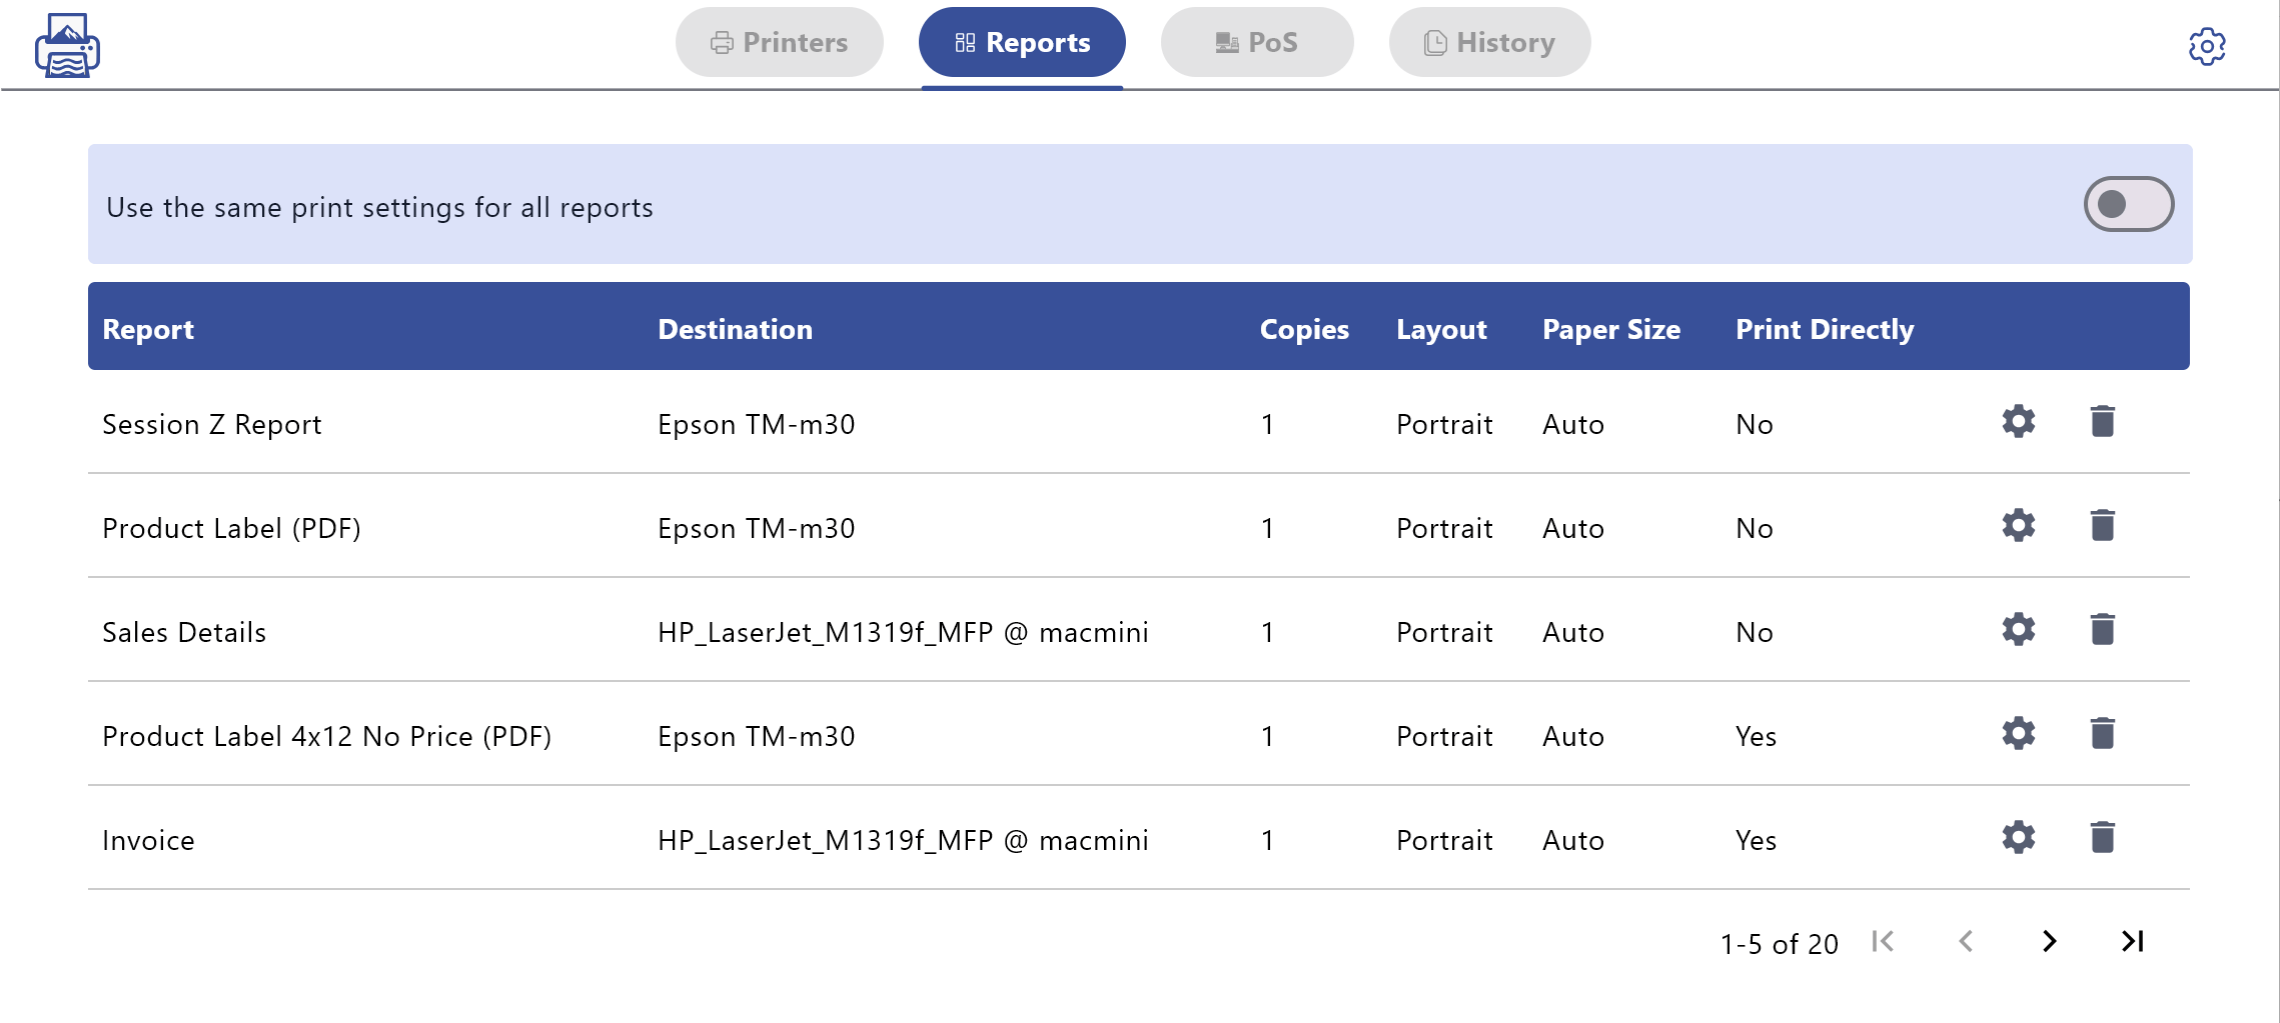The image size is (2280, 1023).
Task: Enable same print settings for all reports
Action: point(2130,204)
